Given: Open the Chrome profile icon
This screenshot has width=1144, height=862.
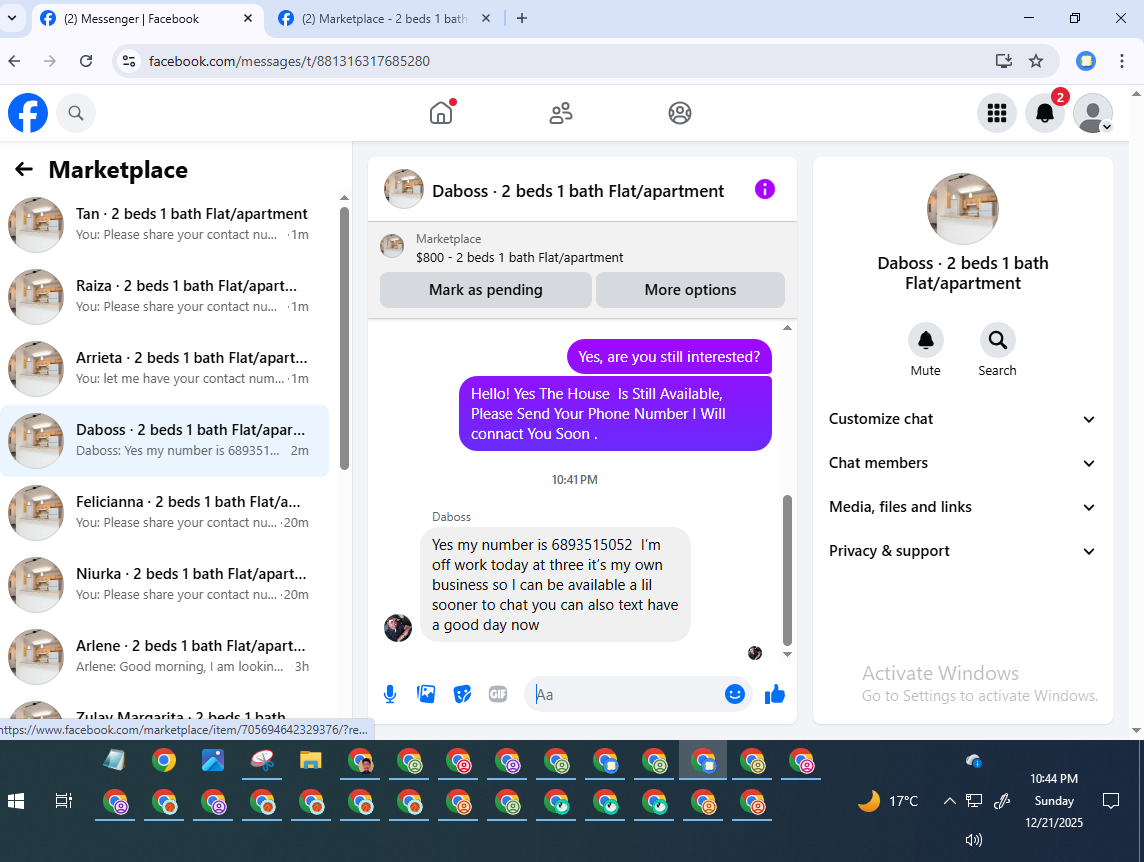Looking at the screenshot, I should tap(1086, 61).
